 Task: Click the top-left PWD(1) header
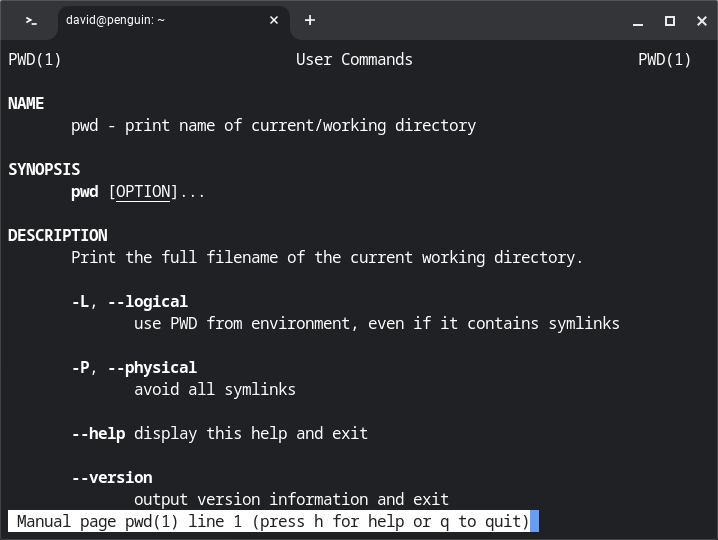(35, 60)
